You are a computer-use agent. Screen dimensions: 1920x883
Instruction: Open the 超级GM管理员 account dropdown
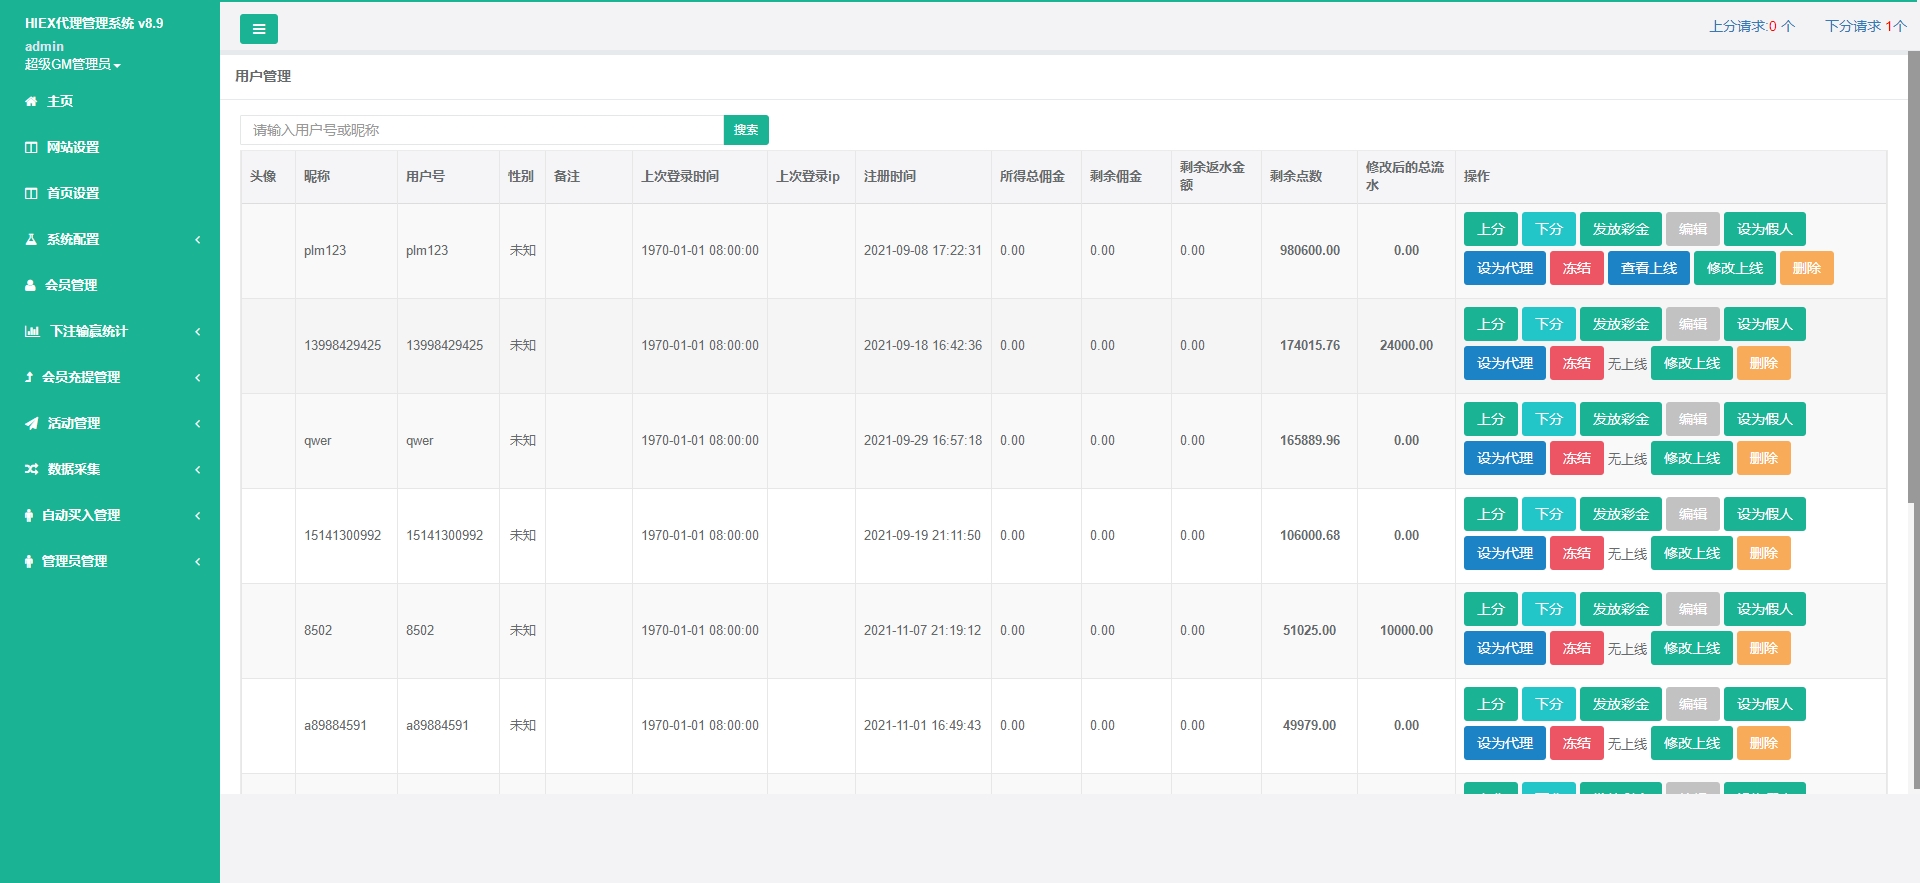pyautogui.click(x=73, y=64)
